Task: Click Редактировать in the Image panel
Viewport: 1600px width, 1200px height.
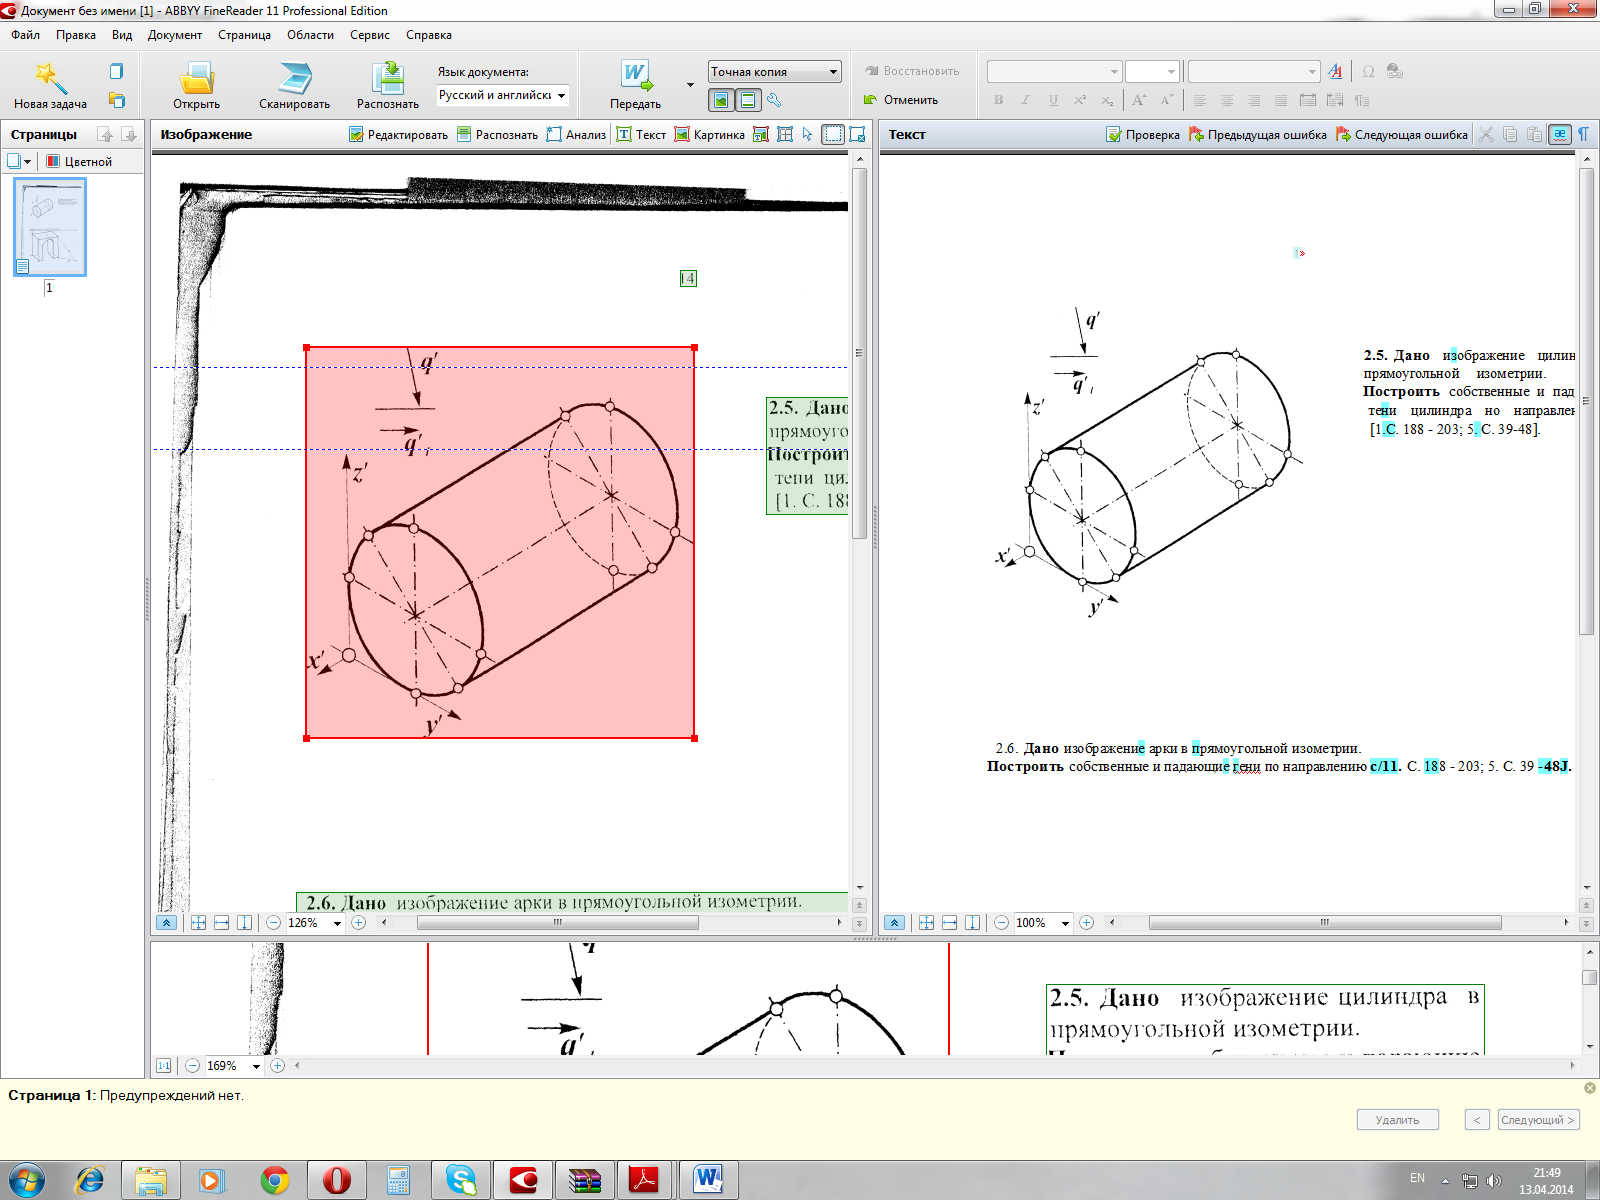Action: coord(398,135)
